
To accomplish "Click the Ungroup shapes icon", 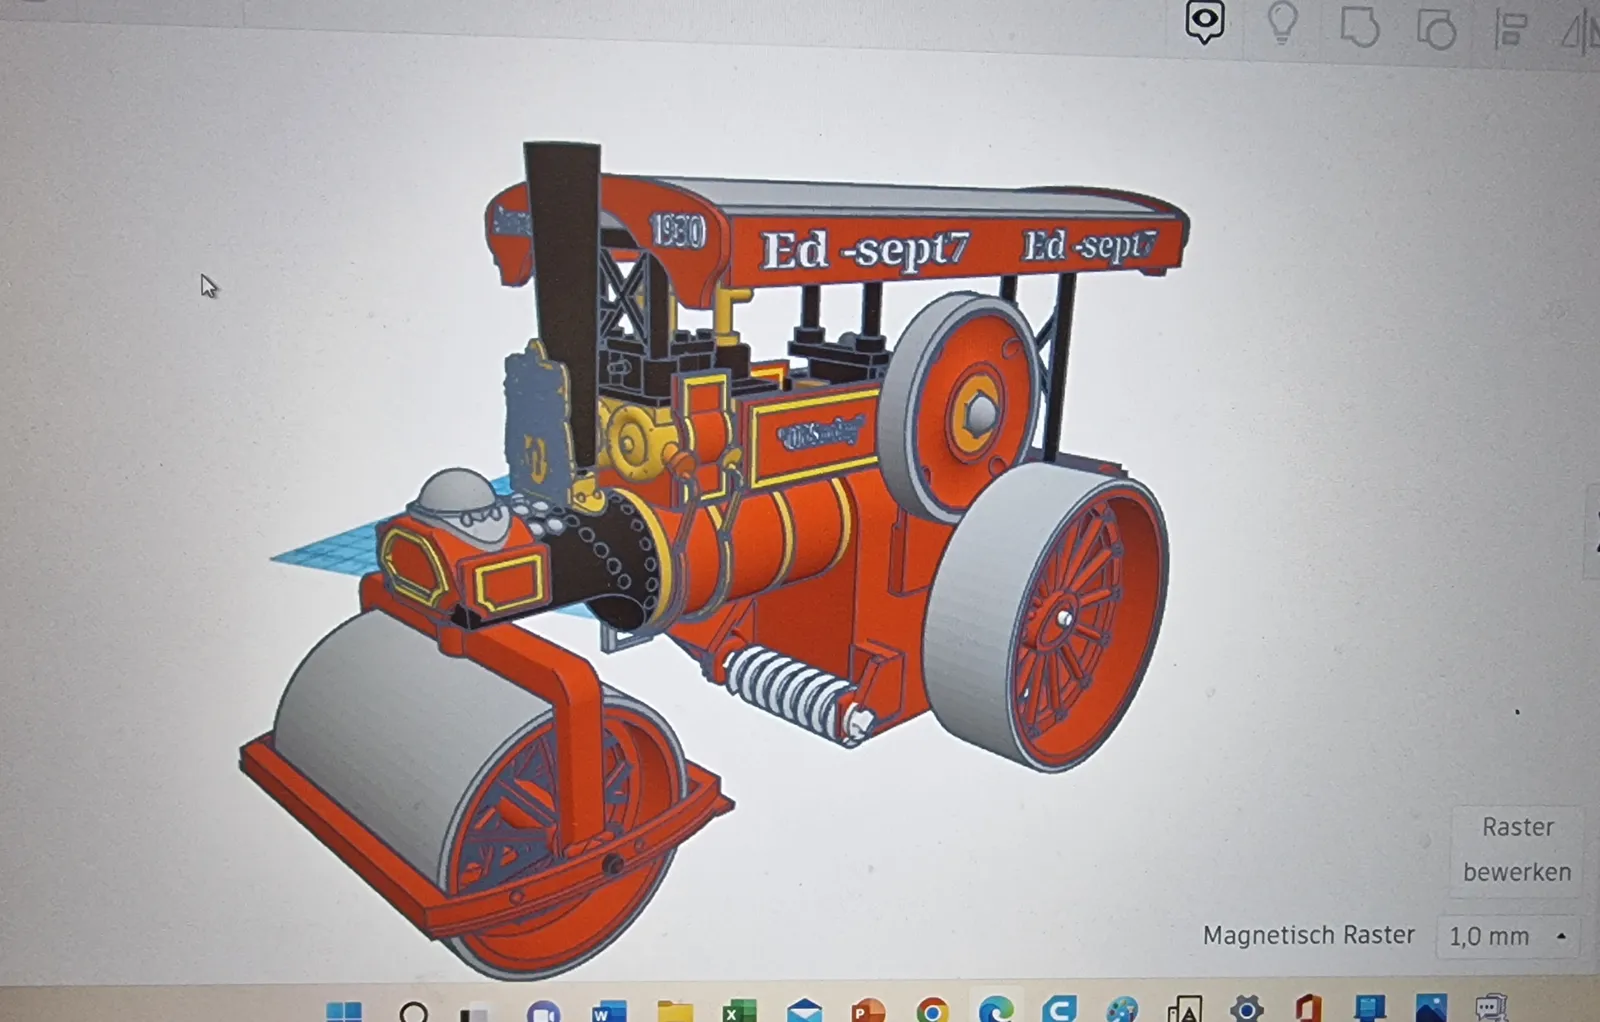I will point(1436,29).
